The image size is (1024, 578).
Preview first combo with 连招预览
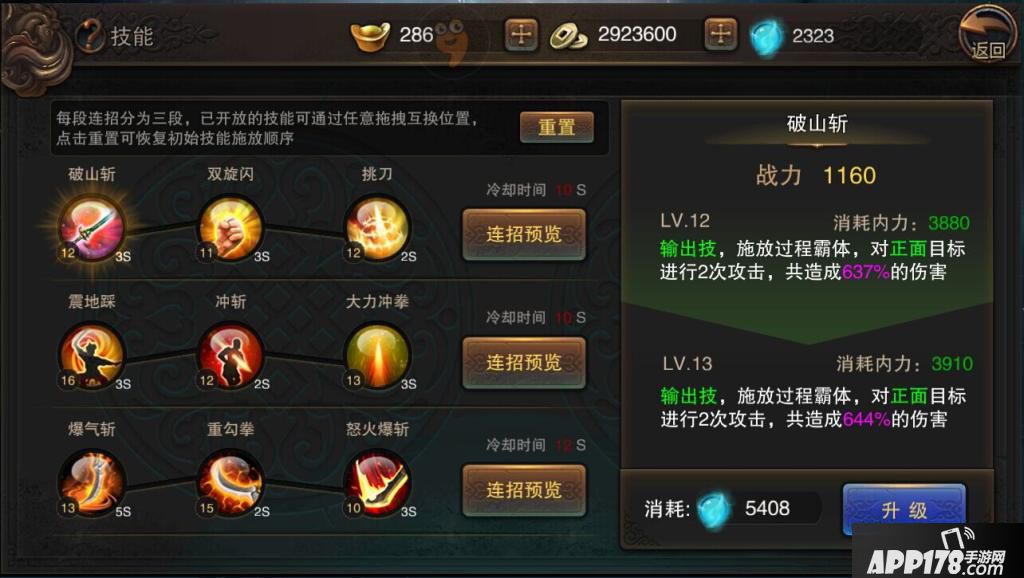click(524, 234)
